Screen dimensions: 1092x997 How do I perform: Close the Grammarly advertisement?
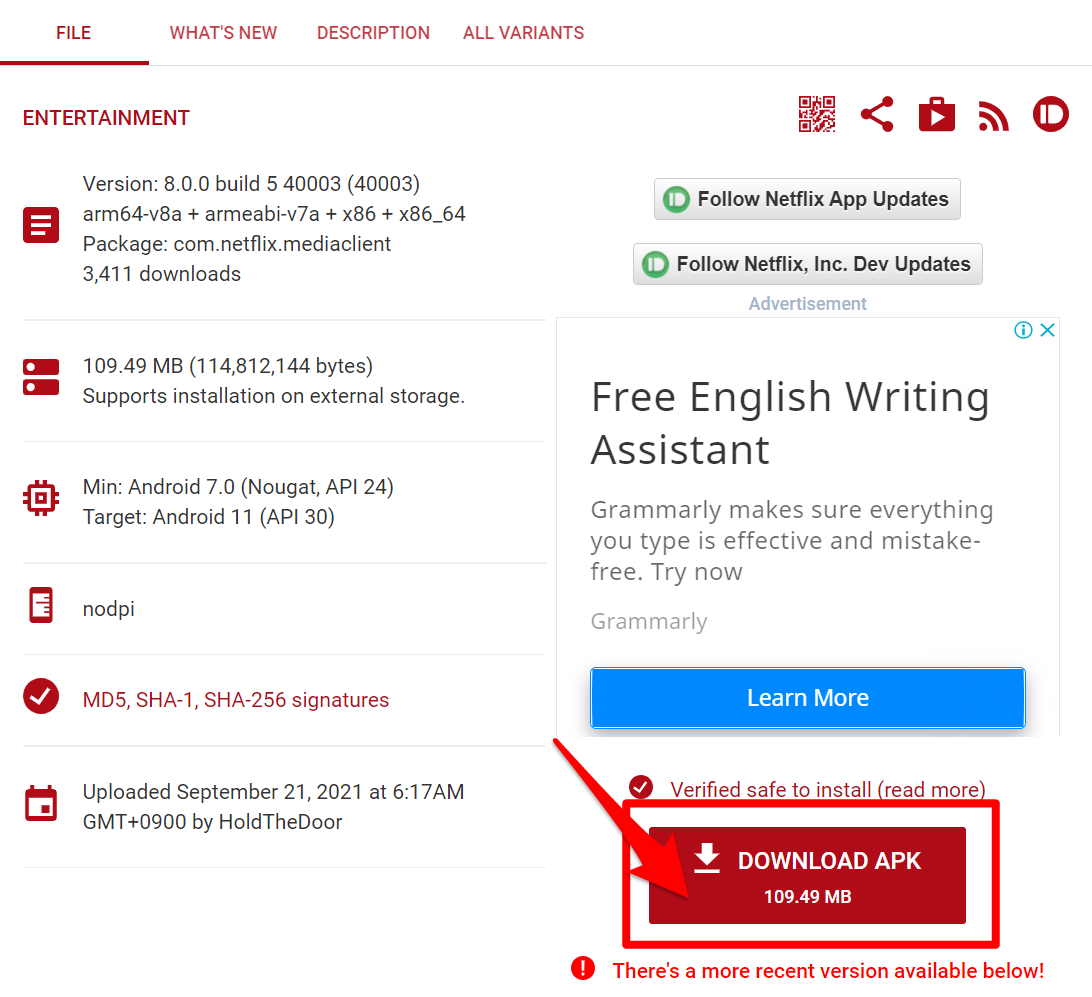click(x=1047, y=330)
